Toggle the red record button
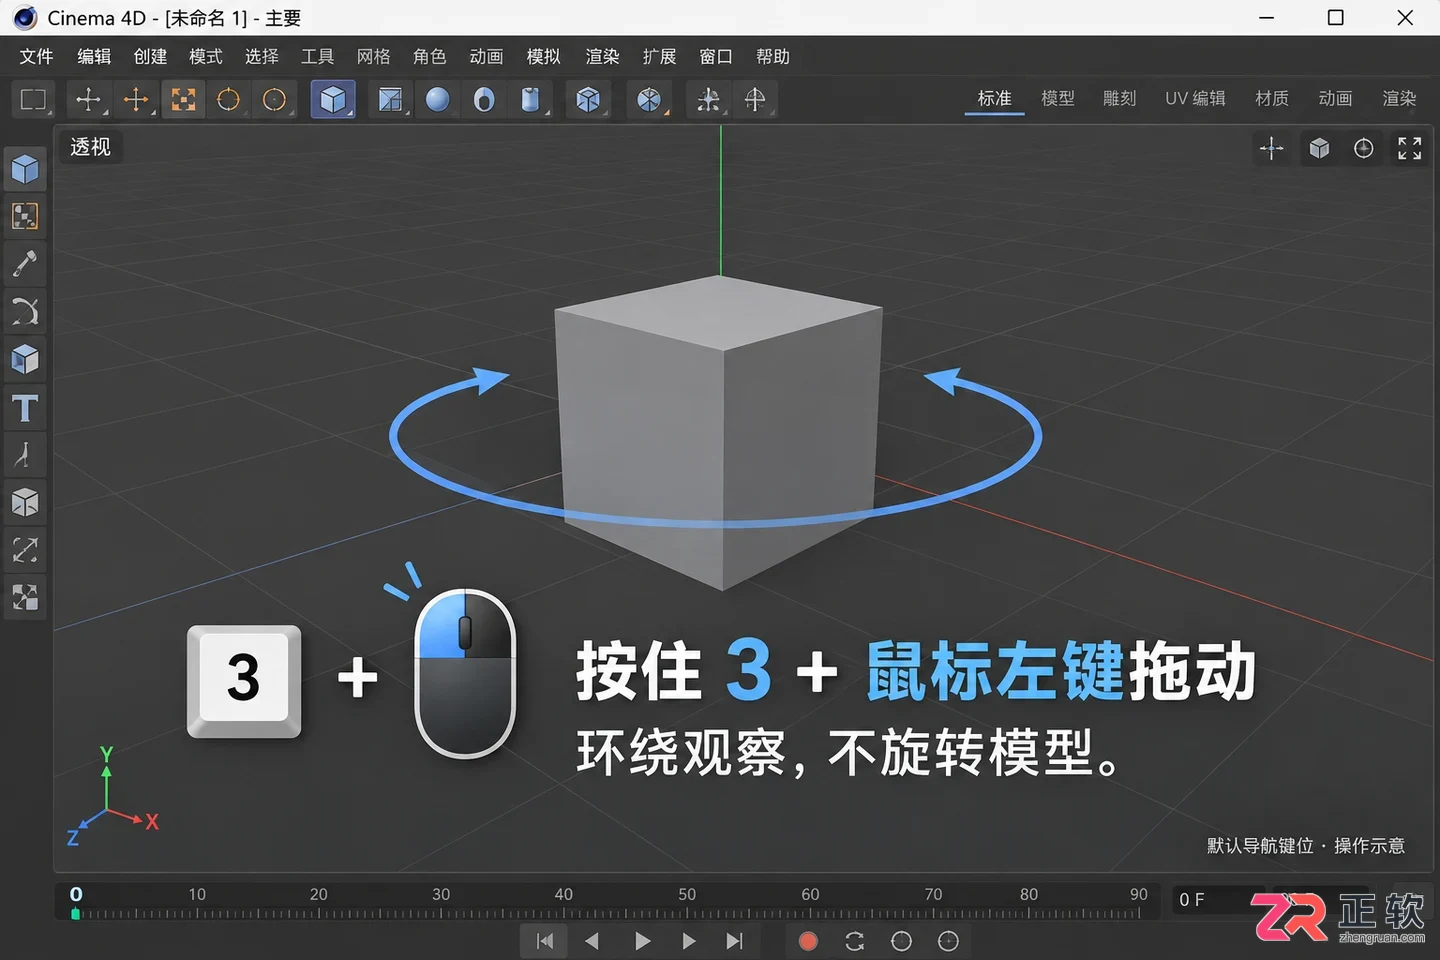The width and height of the screenshot is (1440, 960). (x=808, y=941)
